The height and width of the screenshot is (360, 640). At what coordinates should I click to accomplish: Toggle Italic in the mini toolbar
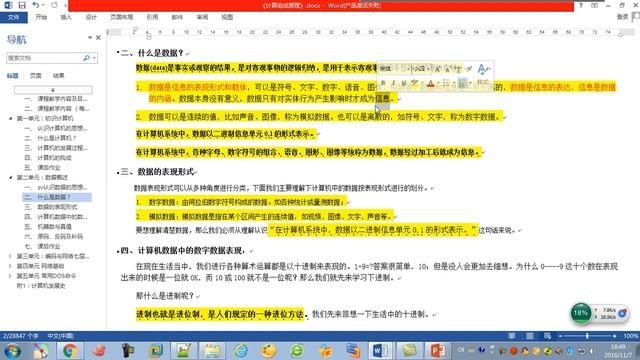(x=393, y=83)
